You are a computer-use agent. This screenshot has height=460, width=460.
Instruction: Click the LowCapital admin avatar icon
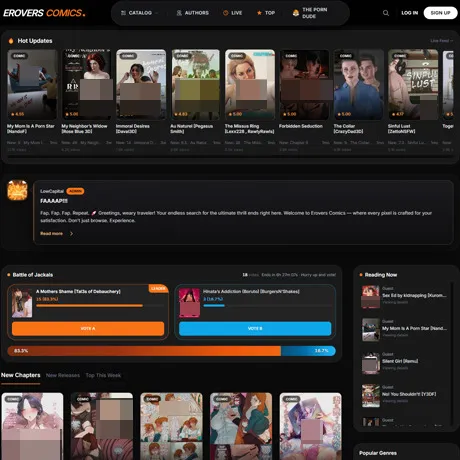pos(17,190)
